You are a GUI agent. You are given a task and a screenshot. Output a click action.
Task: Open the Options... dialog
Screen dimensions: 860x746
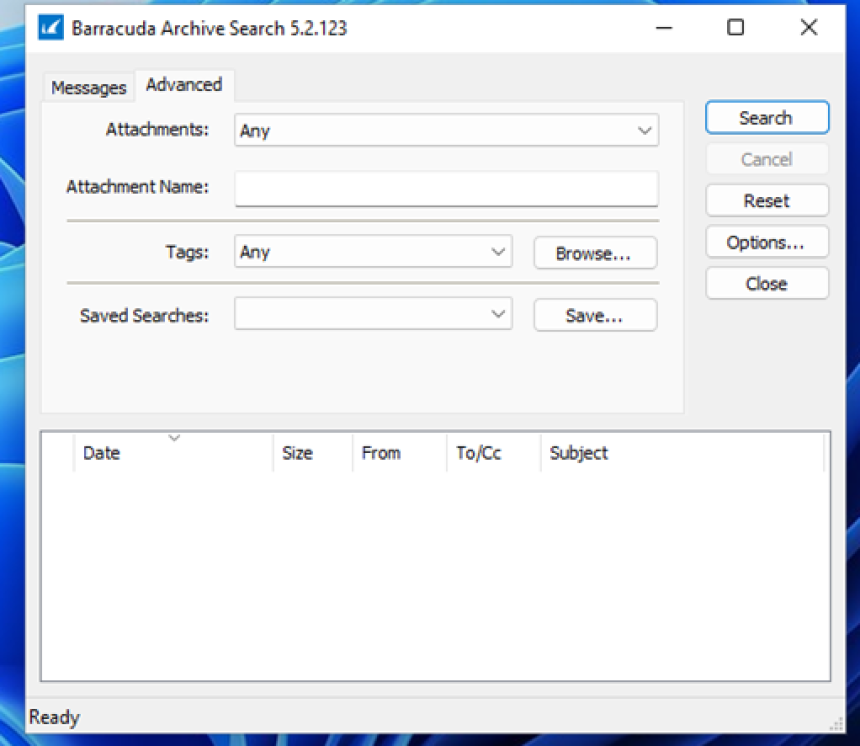(x=767, y=242)
